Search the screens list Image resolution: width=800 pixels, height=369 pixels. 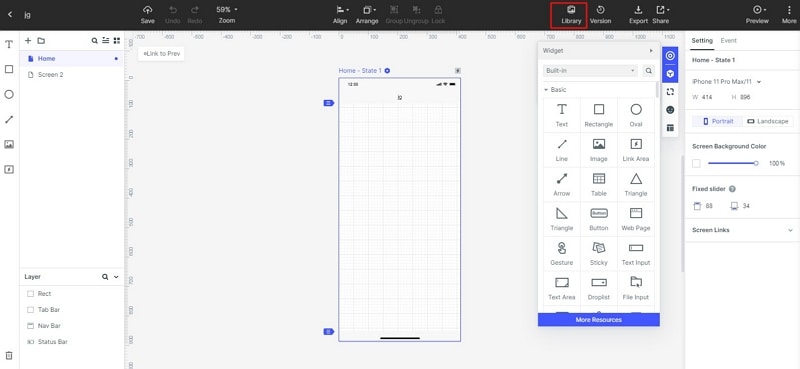click(94, 41)
